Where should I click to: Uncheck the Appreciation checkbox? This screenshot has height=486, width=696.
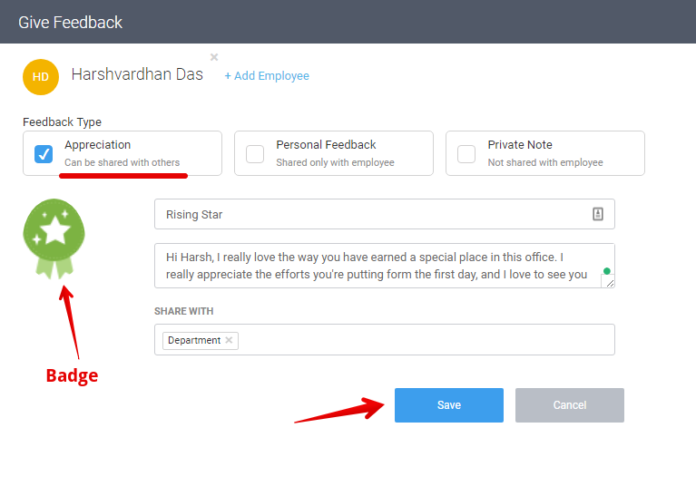click(44, 154)
